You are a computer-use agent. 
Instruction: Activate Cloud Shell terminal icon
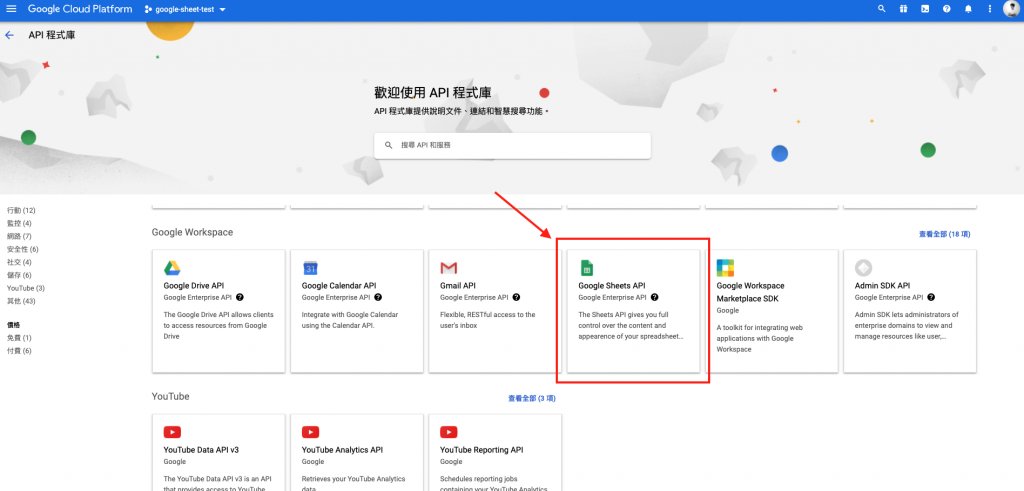click(925, 9)
